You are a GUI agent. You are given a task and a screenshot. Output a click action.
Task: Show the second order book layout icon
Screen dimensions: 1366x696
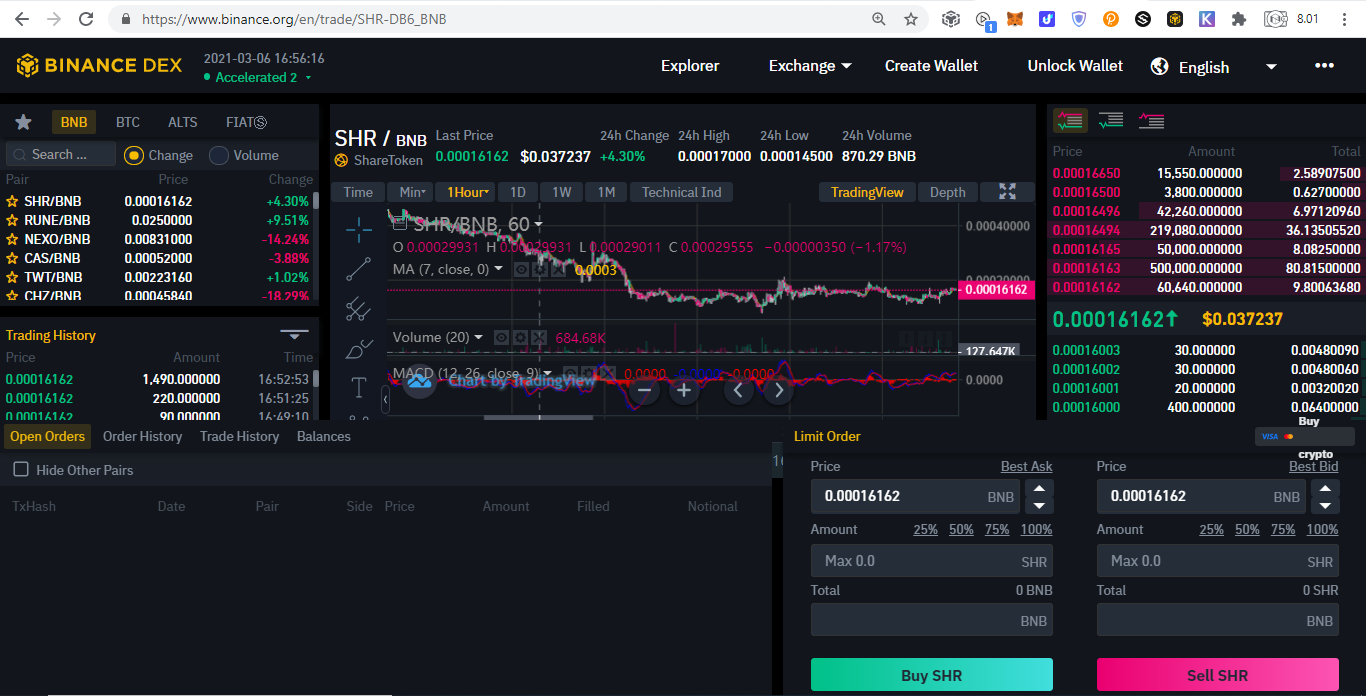point(1110,121)
